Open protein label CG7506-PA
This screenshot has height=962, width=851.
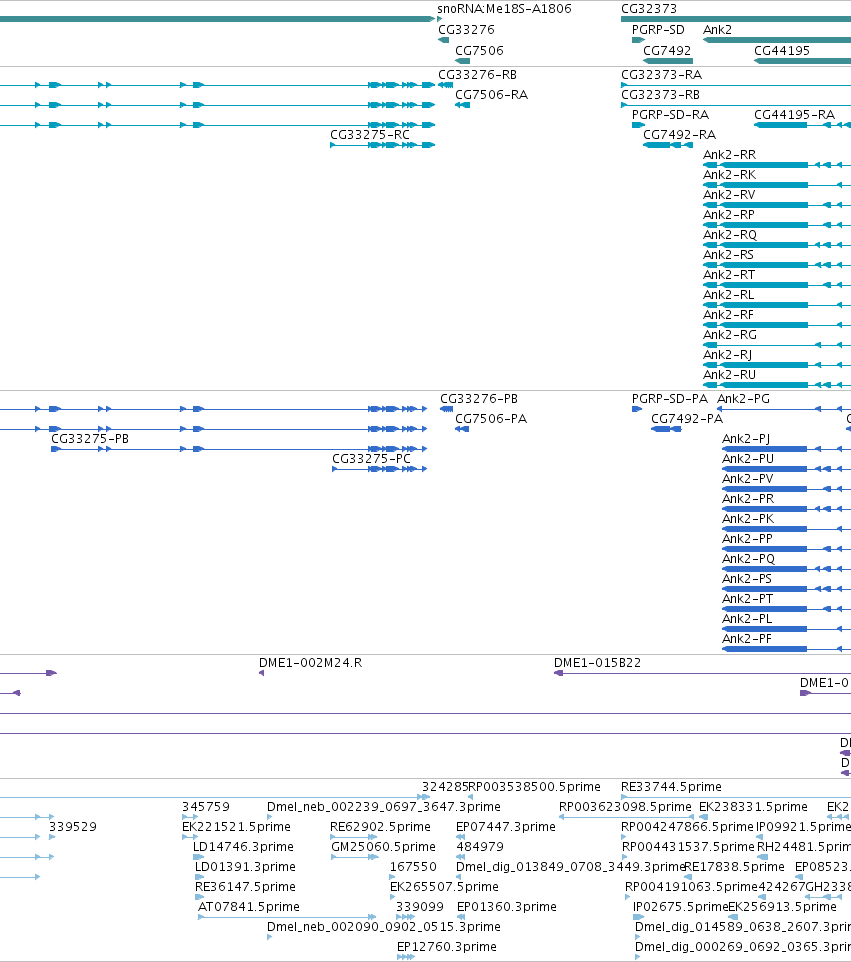coord(491,418)
